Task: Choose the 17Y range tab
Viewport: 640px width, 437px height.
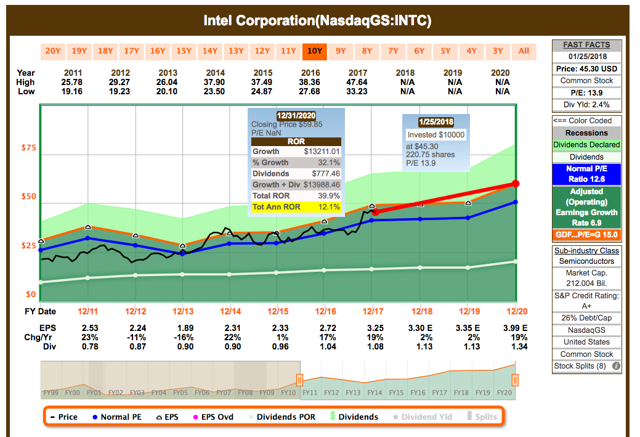Action: click(x=131, y=51)
